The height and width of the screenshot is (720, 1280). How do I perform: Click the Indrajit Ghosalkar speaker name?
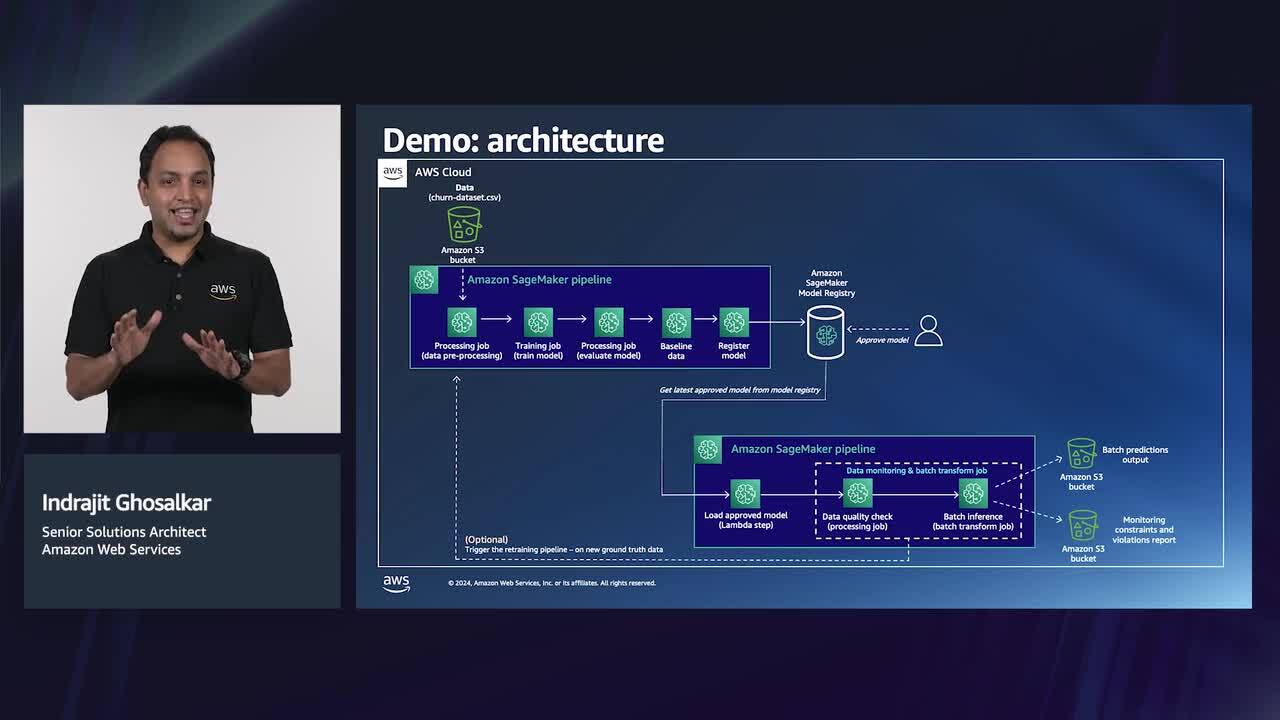(126, 503)
